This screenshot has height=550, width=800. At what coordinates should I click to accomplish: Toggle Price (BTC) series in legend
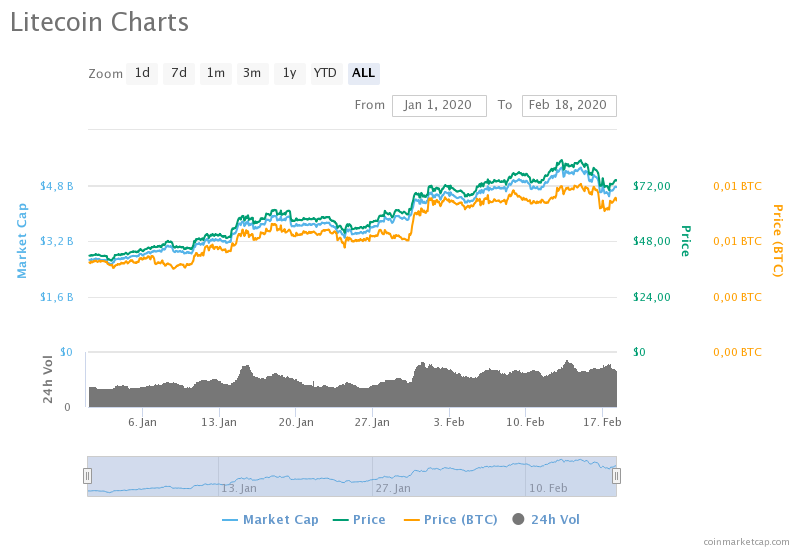[451, 519]
